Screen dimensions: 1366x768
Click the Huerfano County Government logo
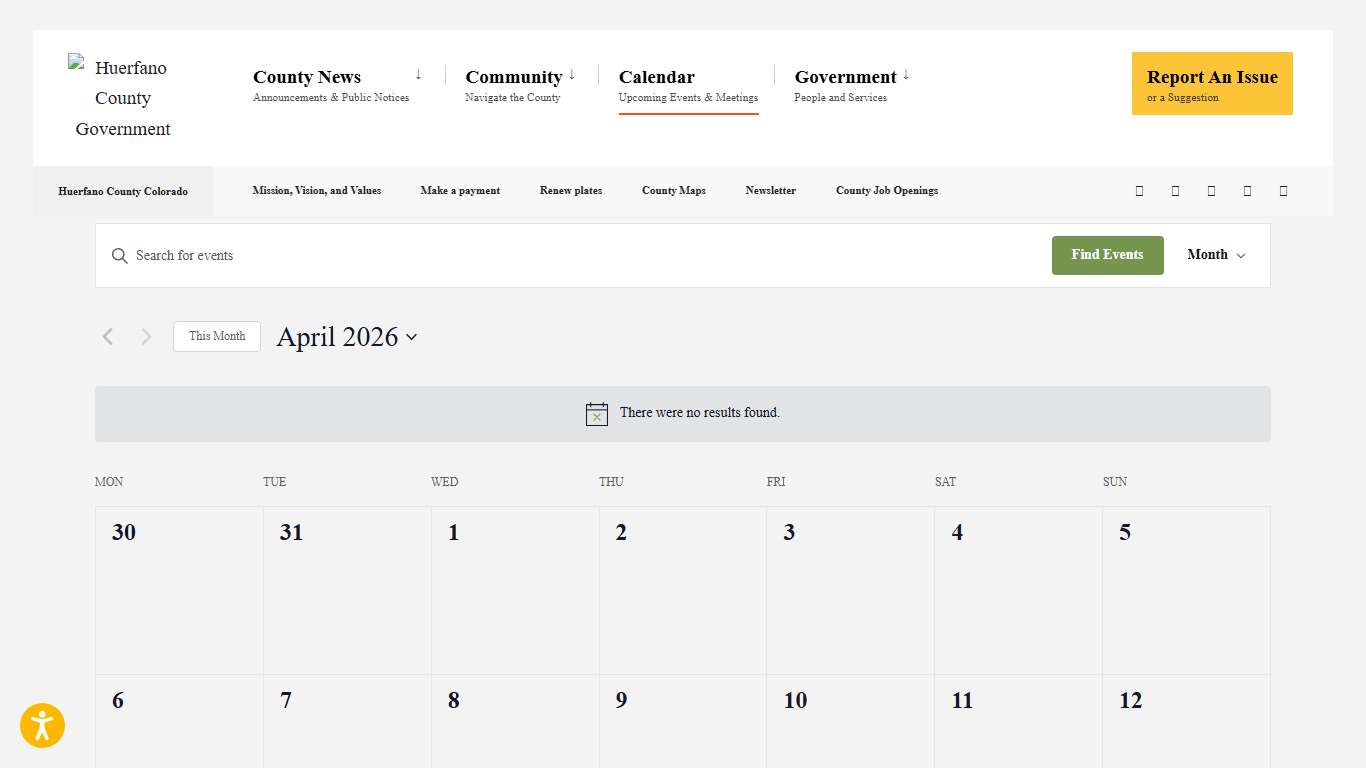point(123,98)
